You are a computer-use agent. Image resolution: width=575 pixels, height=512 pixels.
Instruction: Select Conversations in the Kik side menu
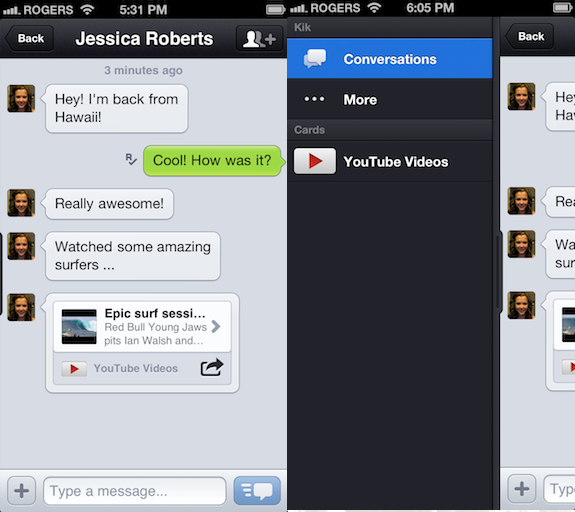point(389,59)
